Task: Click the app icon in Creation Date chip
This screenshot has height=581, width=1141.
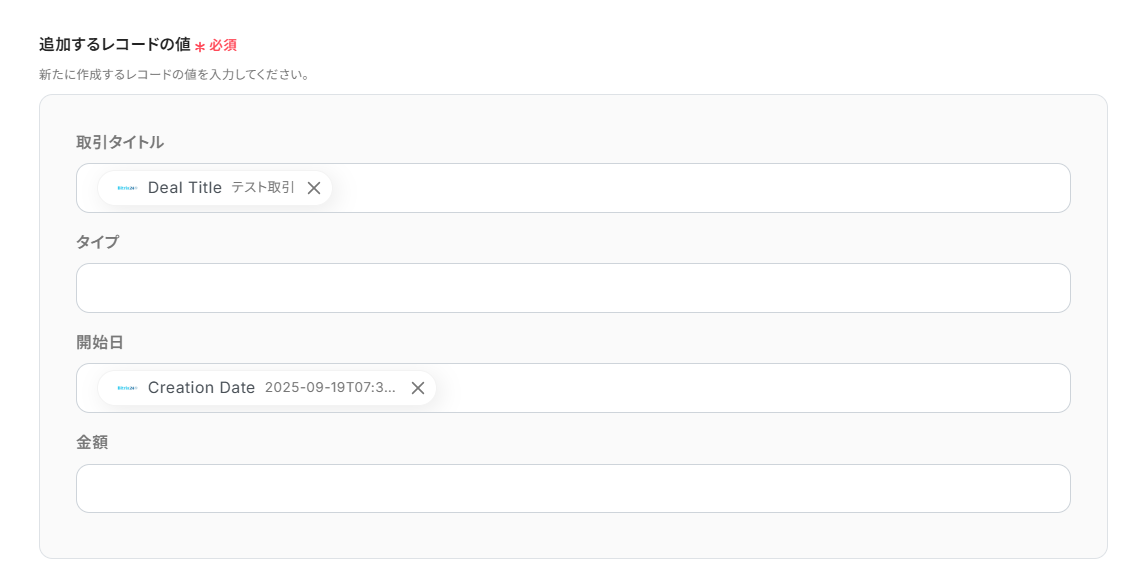Action: (x=127, y=388)
